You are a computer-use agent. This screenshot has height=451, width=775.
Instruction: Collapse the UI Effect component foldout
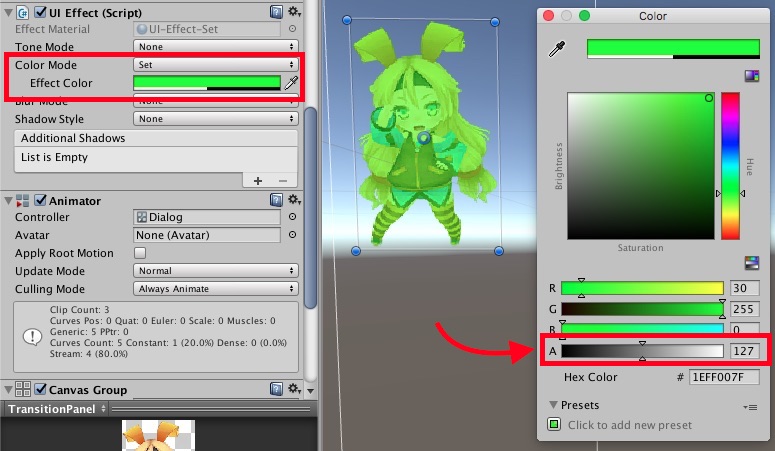point(8,12)
